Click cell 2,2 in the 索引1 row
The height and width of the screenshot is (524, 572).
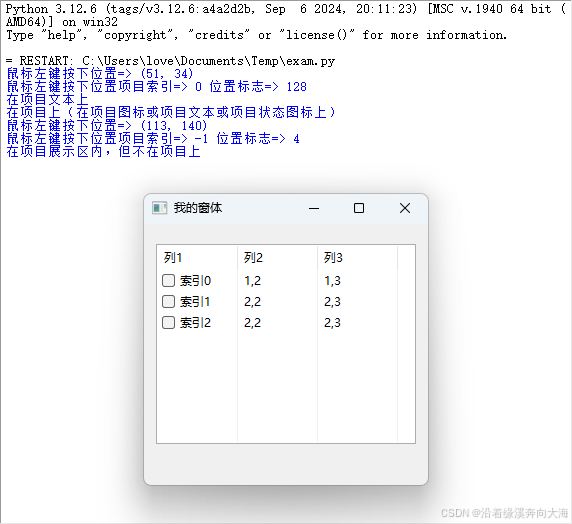coord(252,302)
